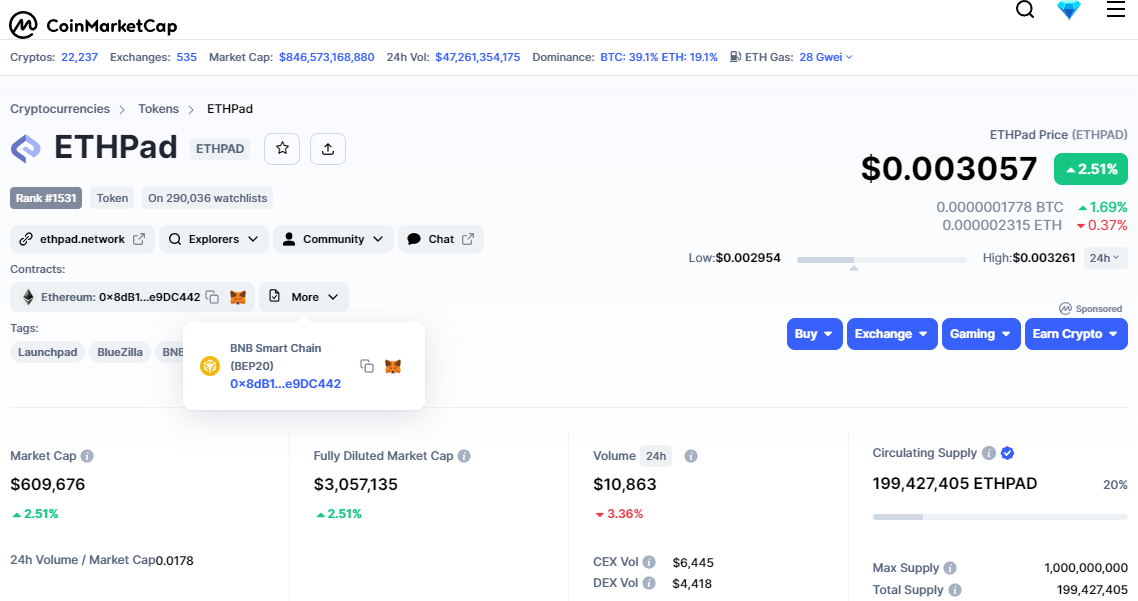
Task: Click Total Supply info icon
Action: click(955, 590)
